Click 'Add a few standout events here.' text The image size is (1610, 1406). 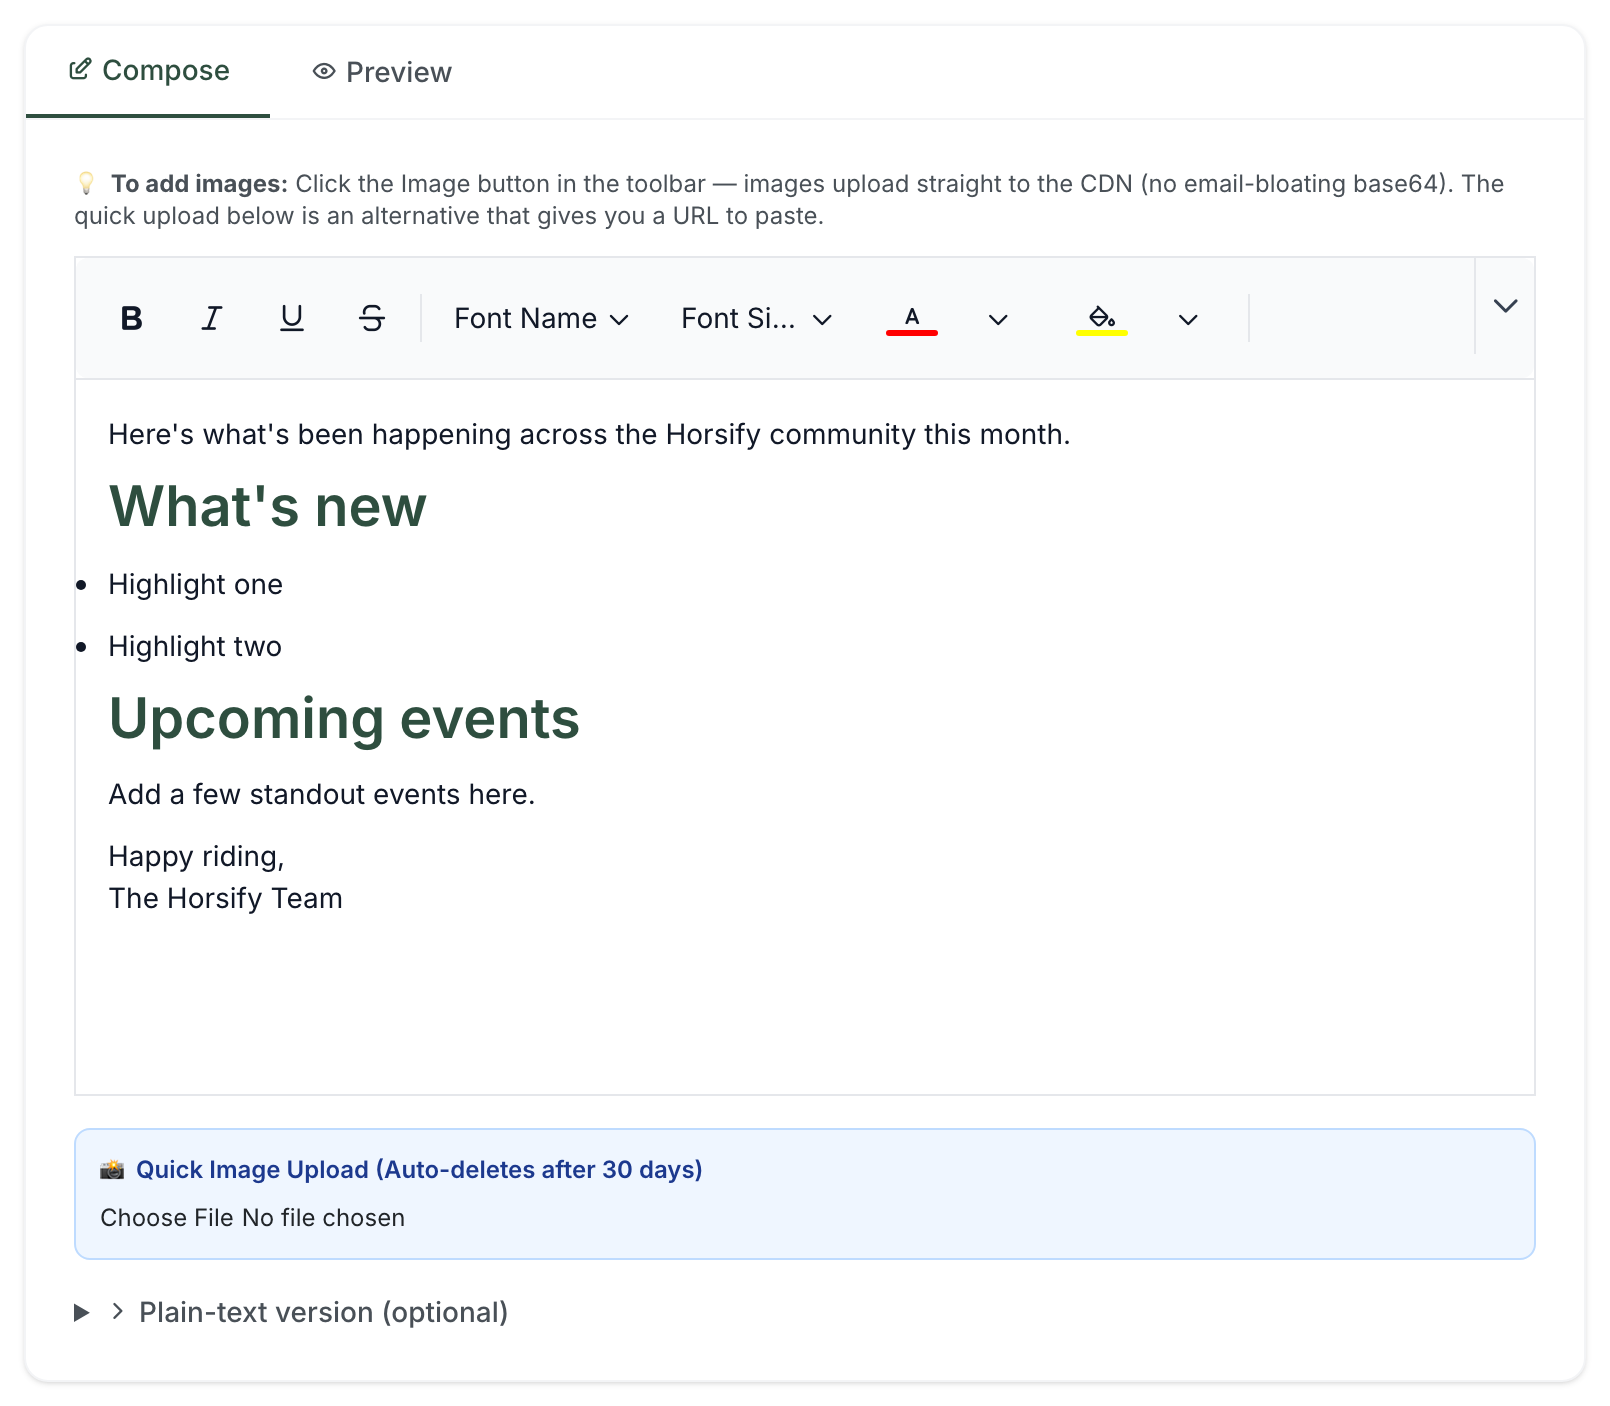pos(322,794)
